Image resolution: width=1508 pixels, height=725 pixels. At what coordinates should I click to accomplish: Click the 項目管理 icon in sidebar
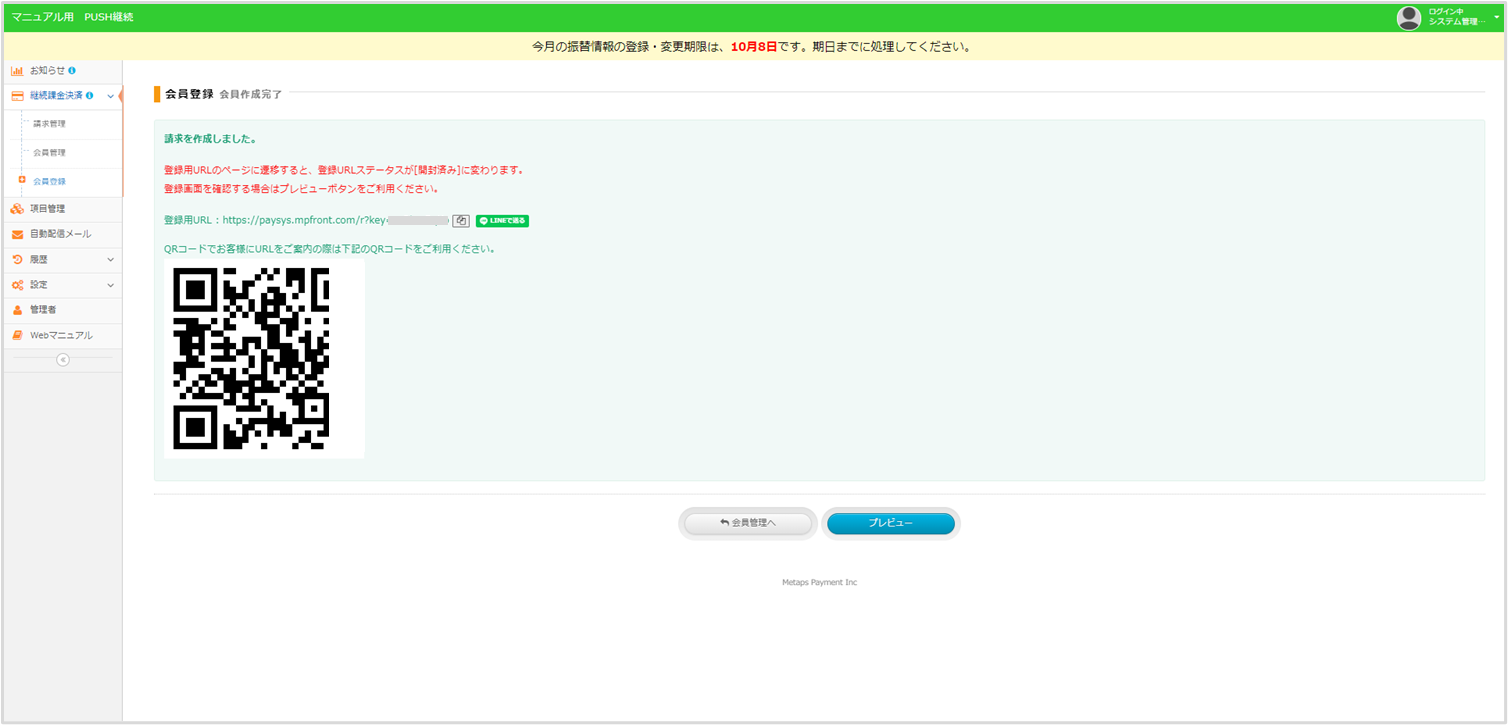pyautogui.click(x=17, y=209)
